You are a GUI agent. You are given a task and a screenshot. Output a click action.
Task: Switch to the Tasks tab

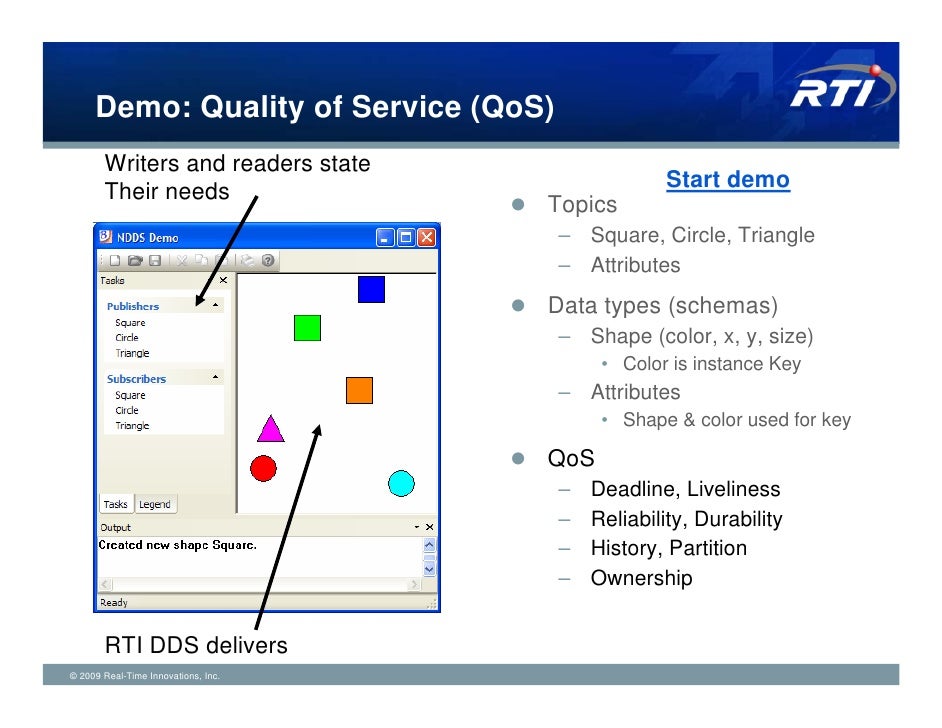click(115, 504)
